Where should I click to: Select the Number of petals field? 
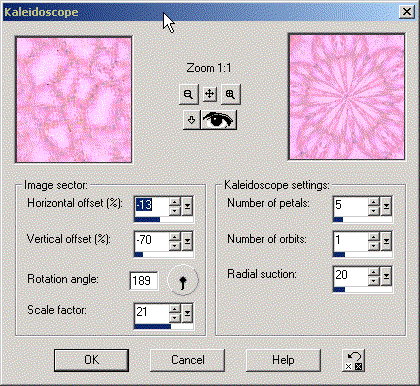pos(351,206)
